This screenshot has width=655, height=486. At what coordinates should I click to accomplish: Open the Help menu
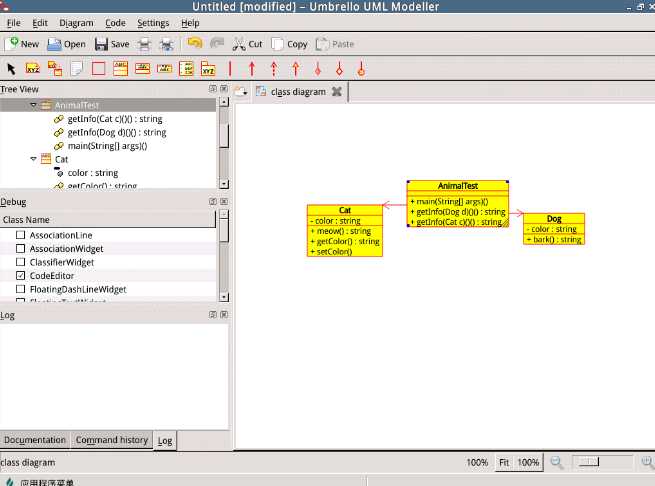(190, 23)
